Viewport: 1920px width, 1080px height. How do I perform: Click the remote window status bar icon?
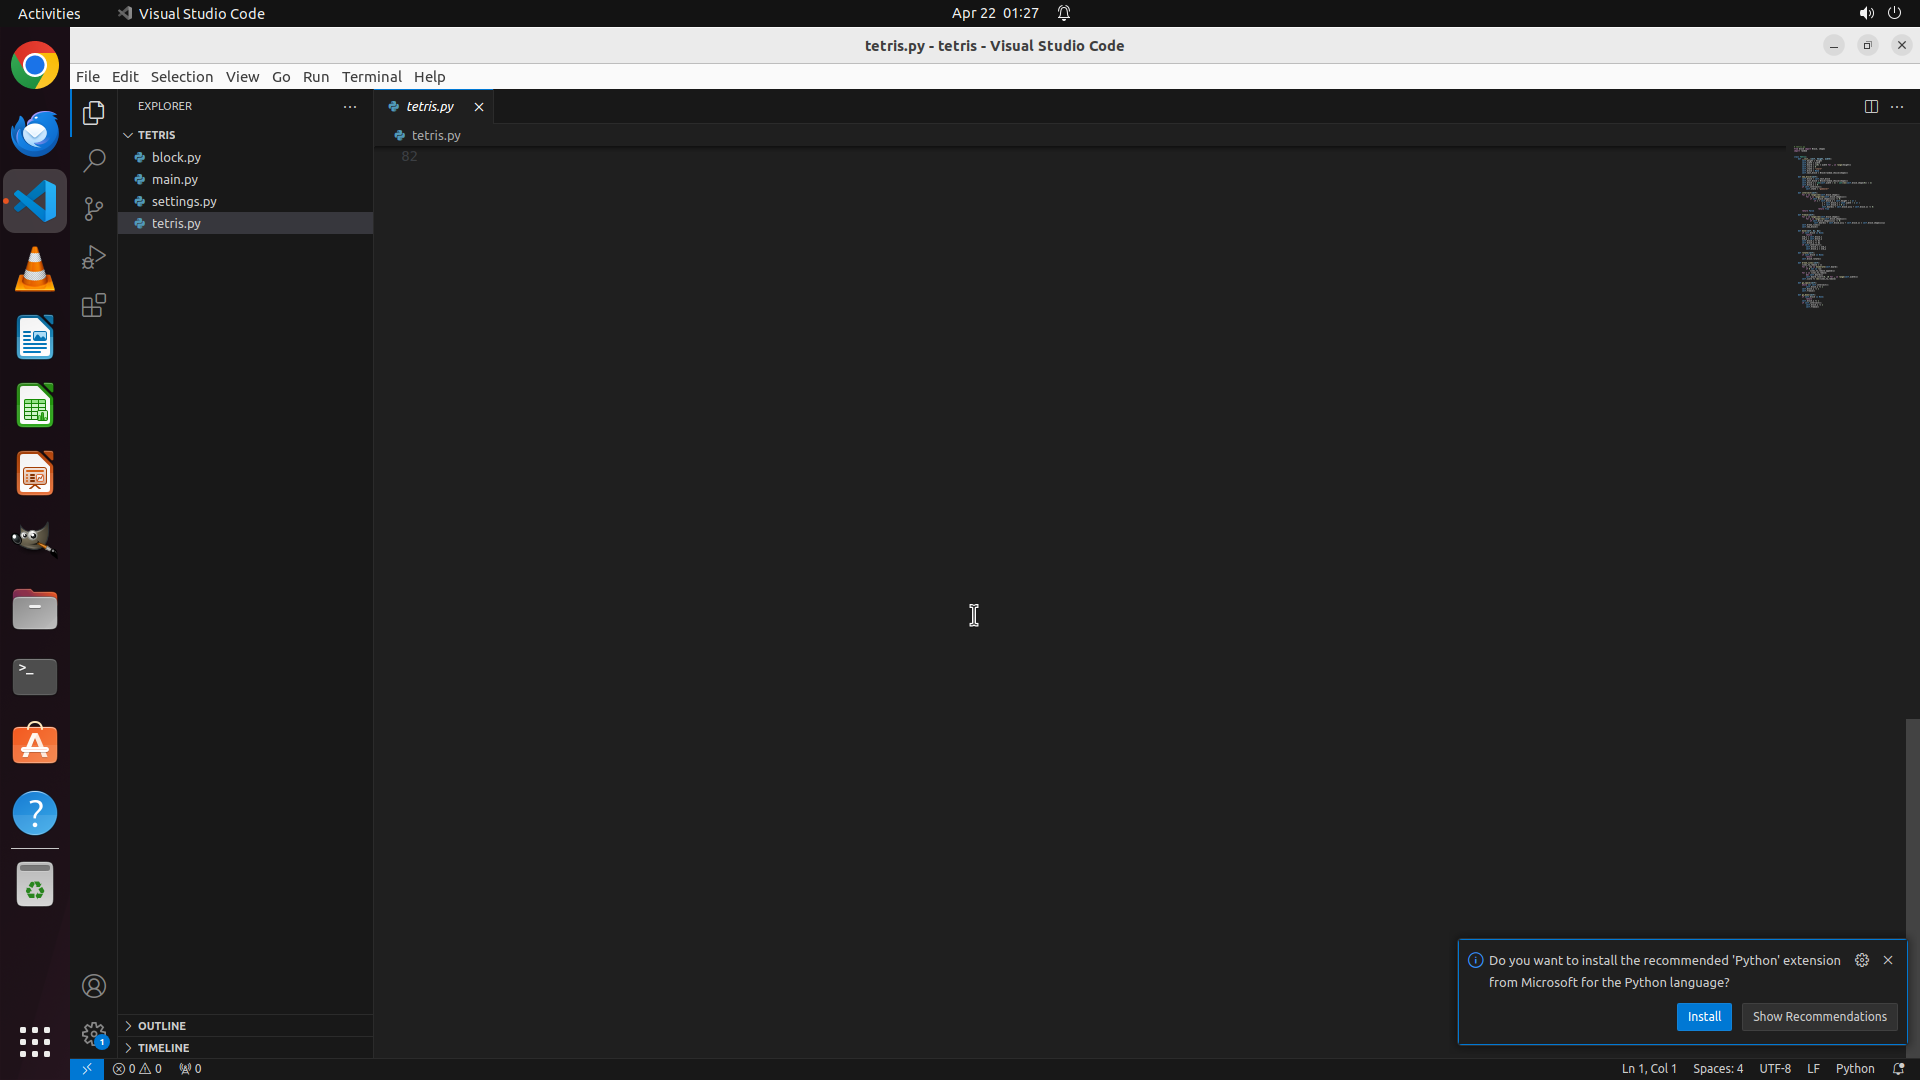87,1068
